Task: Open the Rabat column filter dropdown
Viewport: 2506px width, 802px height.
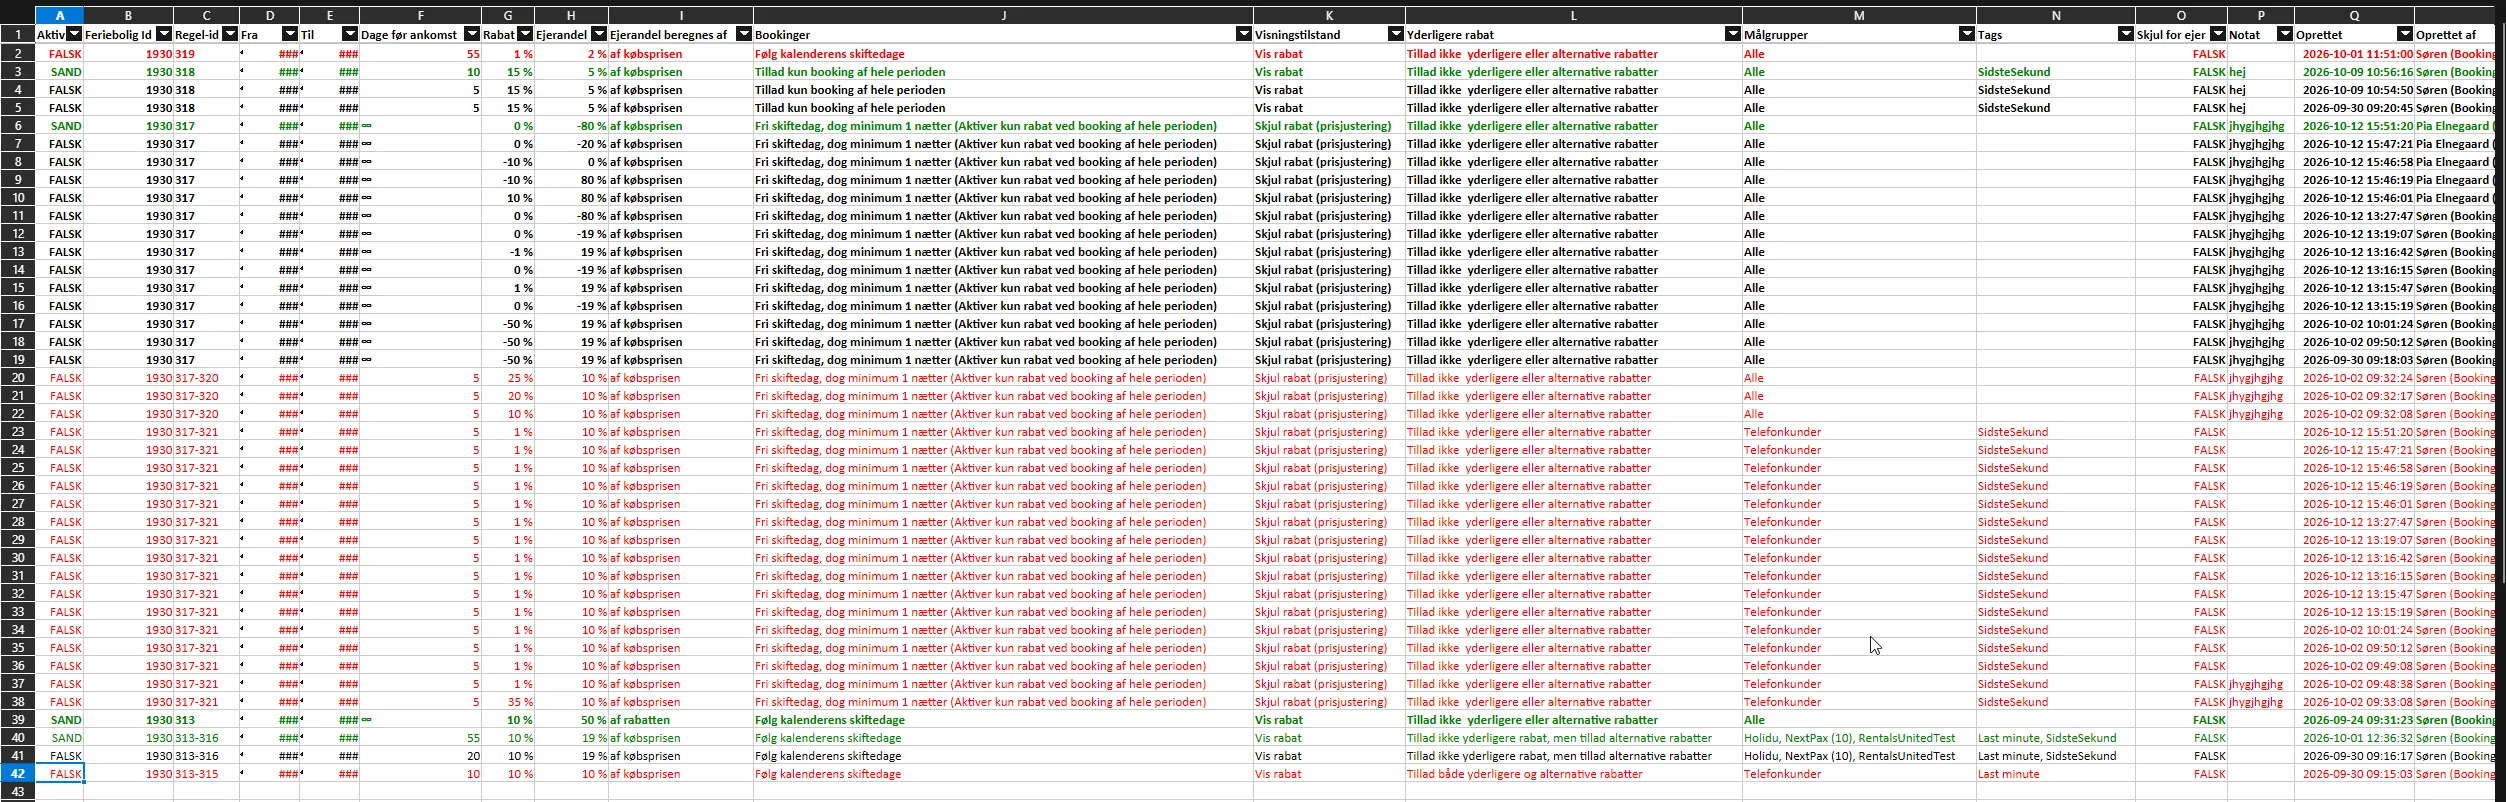Action: coord(525,34)
